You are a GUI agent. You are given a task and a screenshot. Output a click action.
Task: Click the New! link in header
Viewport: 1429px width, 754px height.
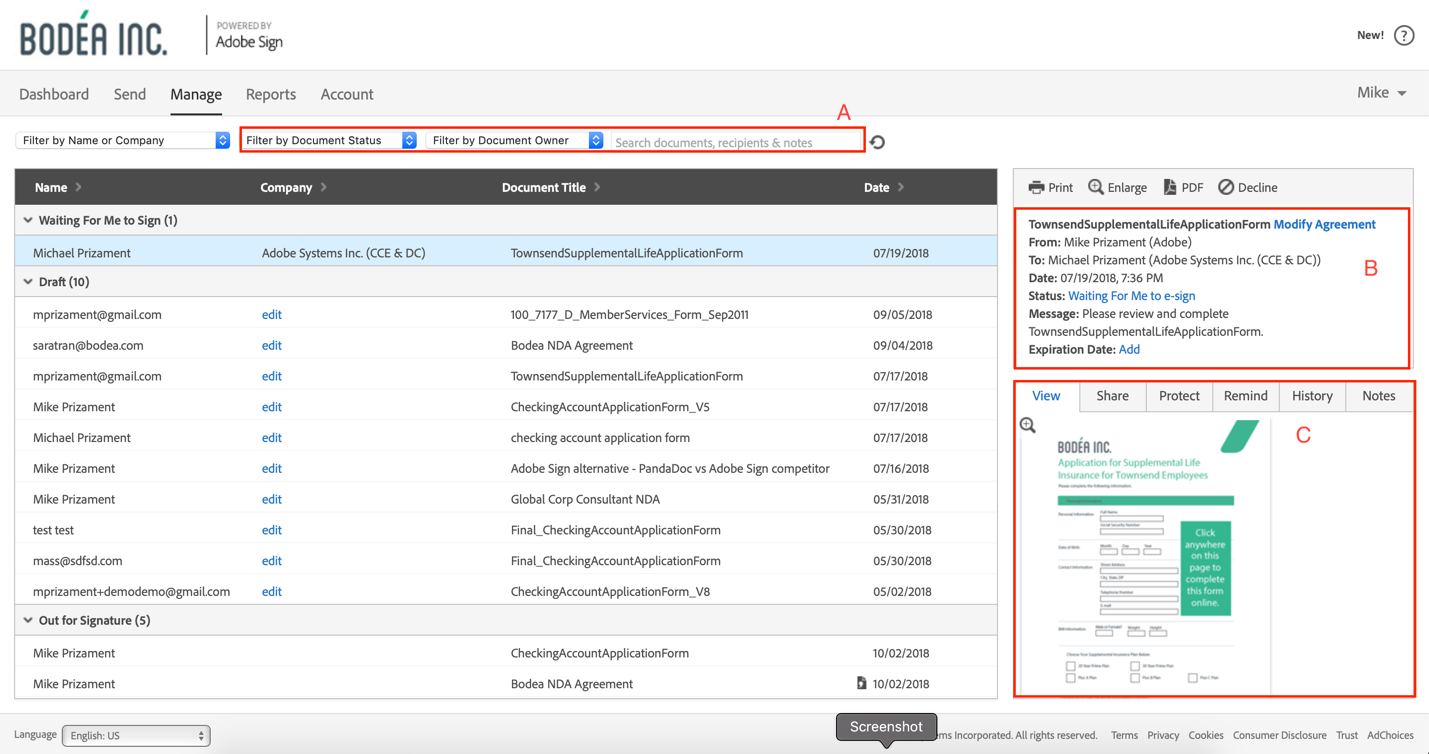(x=1370, y=35)
